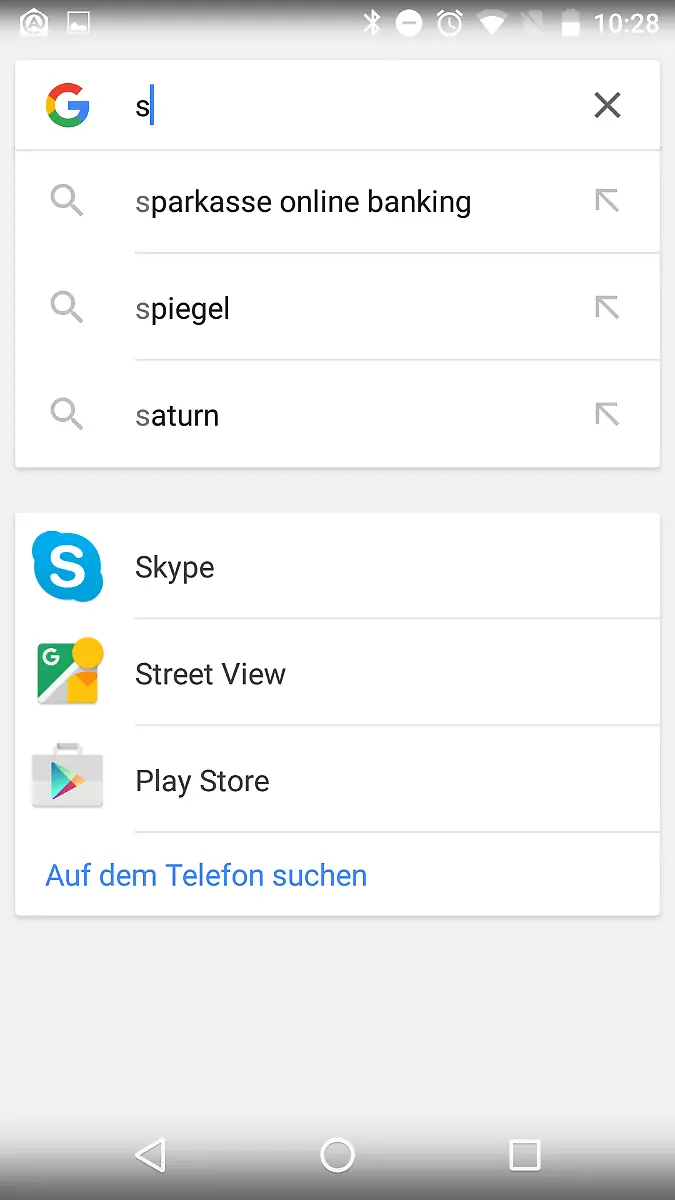Select the suggestion sparkasse online banking

(x=303, y=200)
